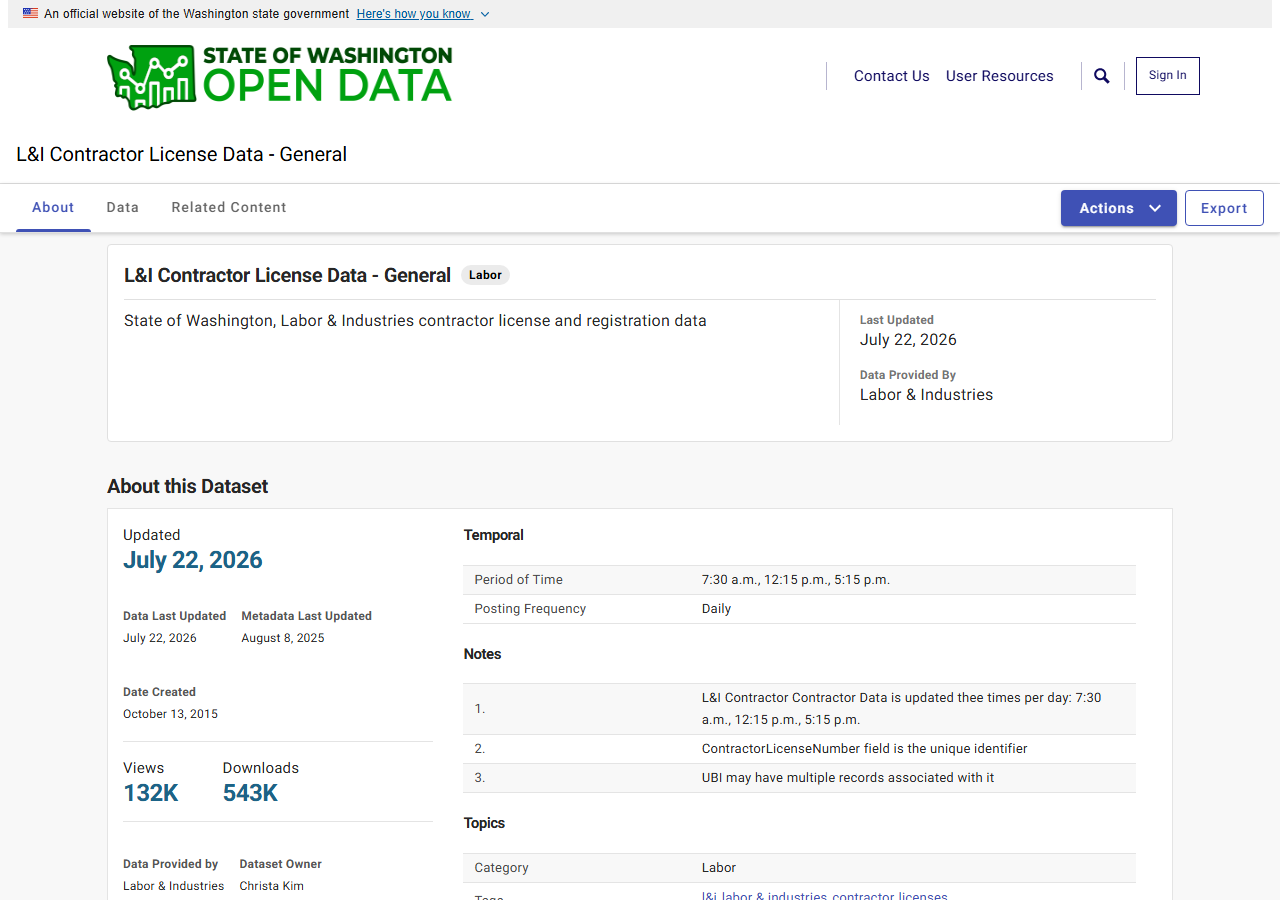Click the 'Posting Frequency' row label
This screenshot has height=900, width=1280.
(x=530, y=609)
